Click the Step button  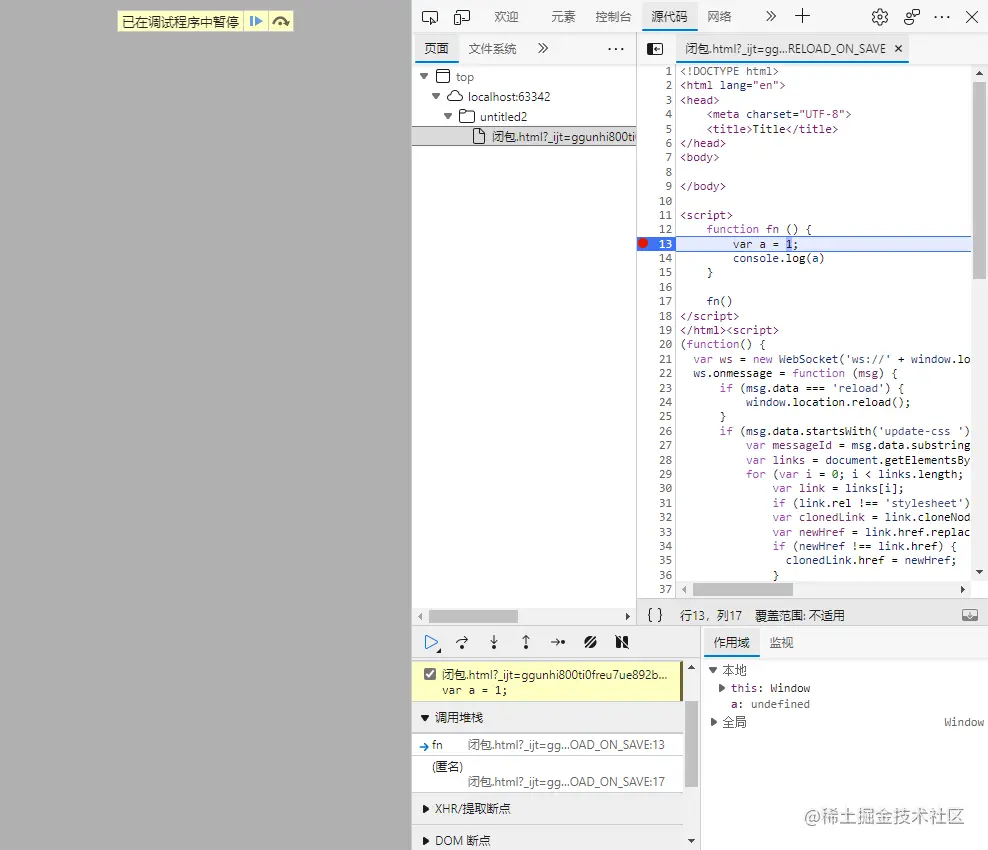(x=558, y=642)
